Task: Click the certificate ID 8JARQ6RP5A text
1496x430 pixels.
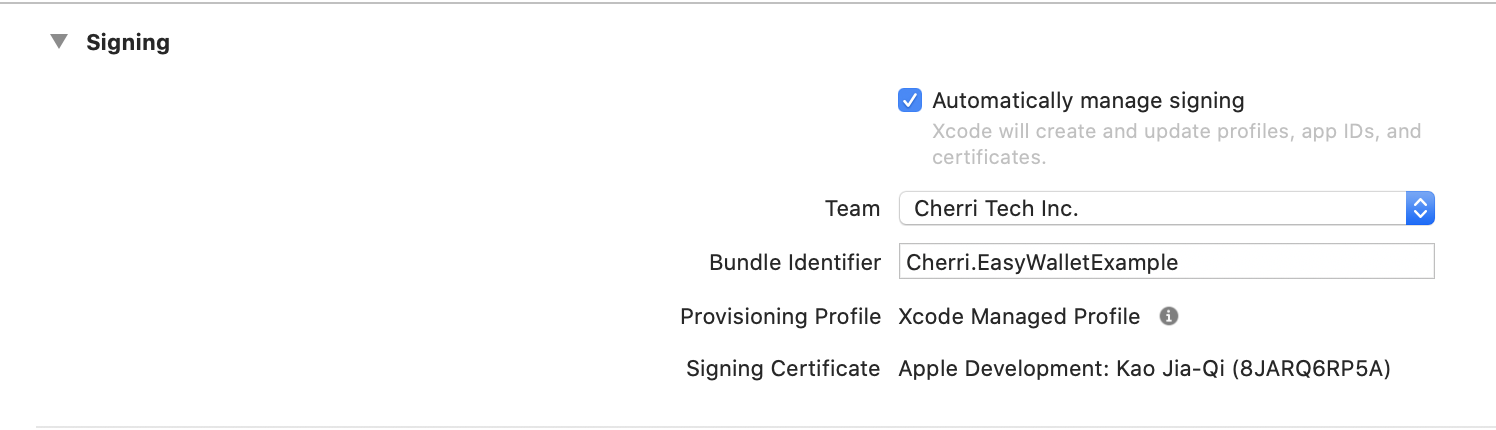Action: click(1312, 369)
